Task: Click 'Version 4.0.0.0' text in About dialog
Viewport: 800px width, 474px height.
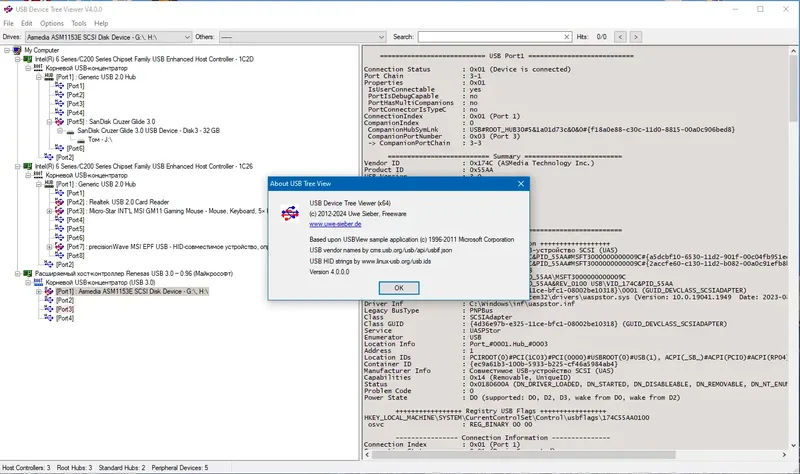Action: (330, 272)
